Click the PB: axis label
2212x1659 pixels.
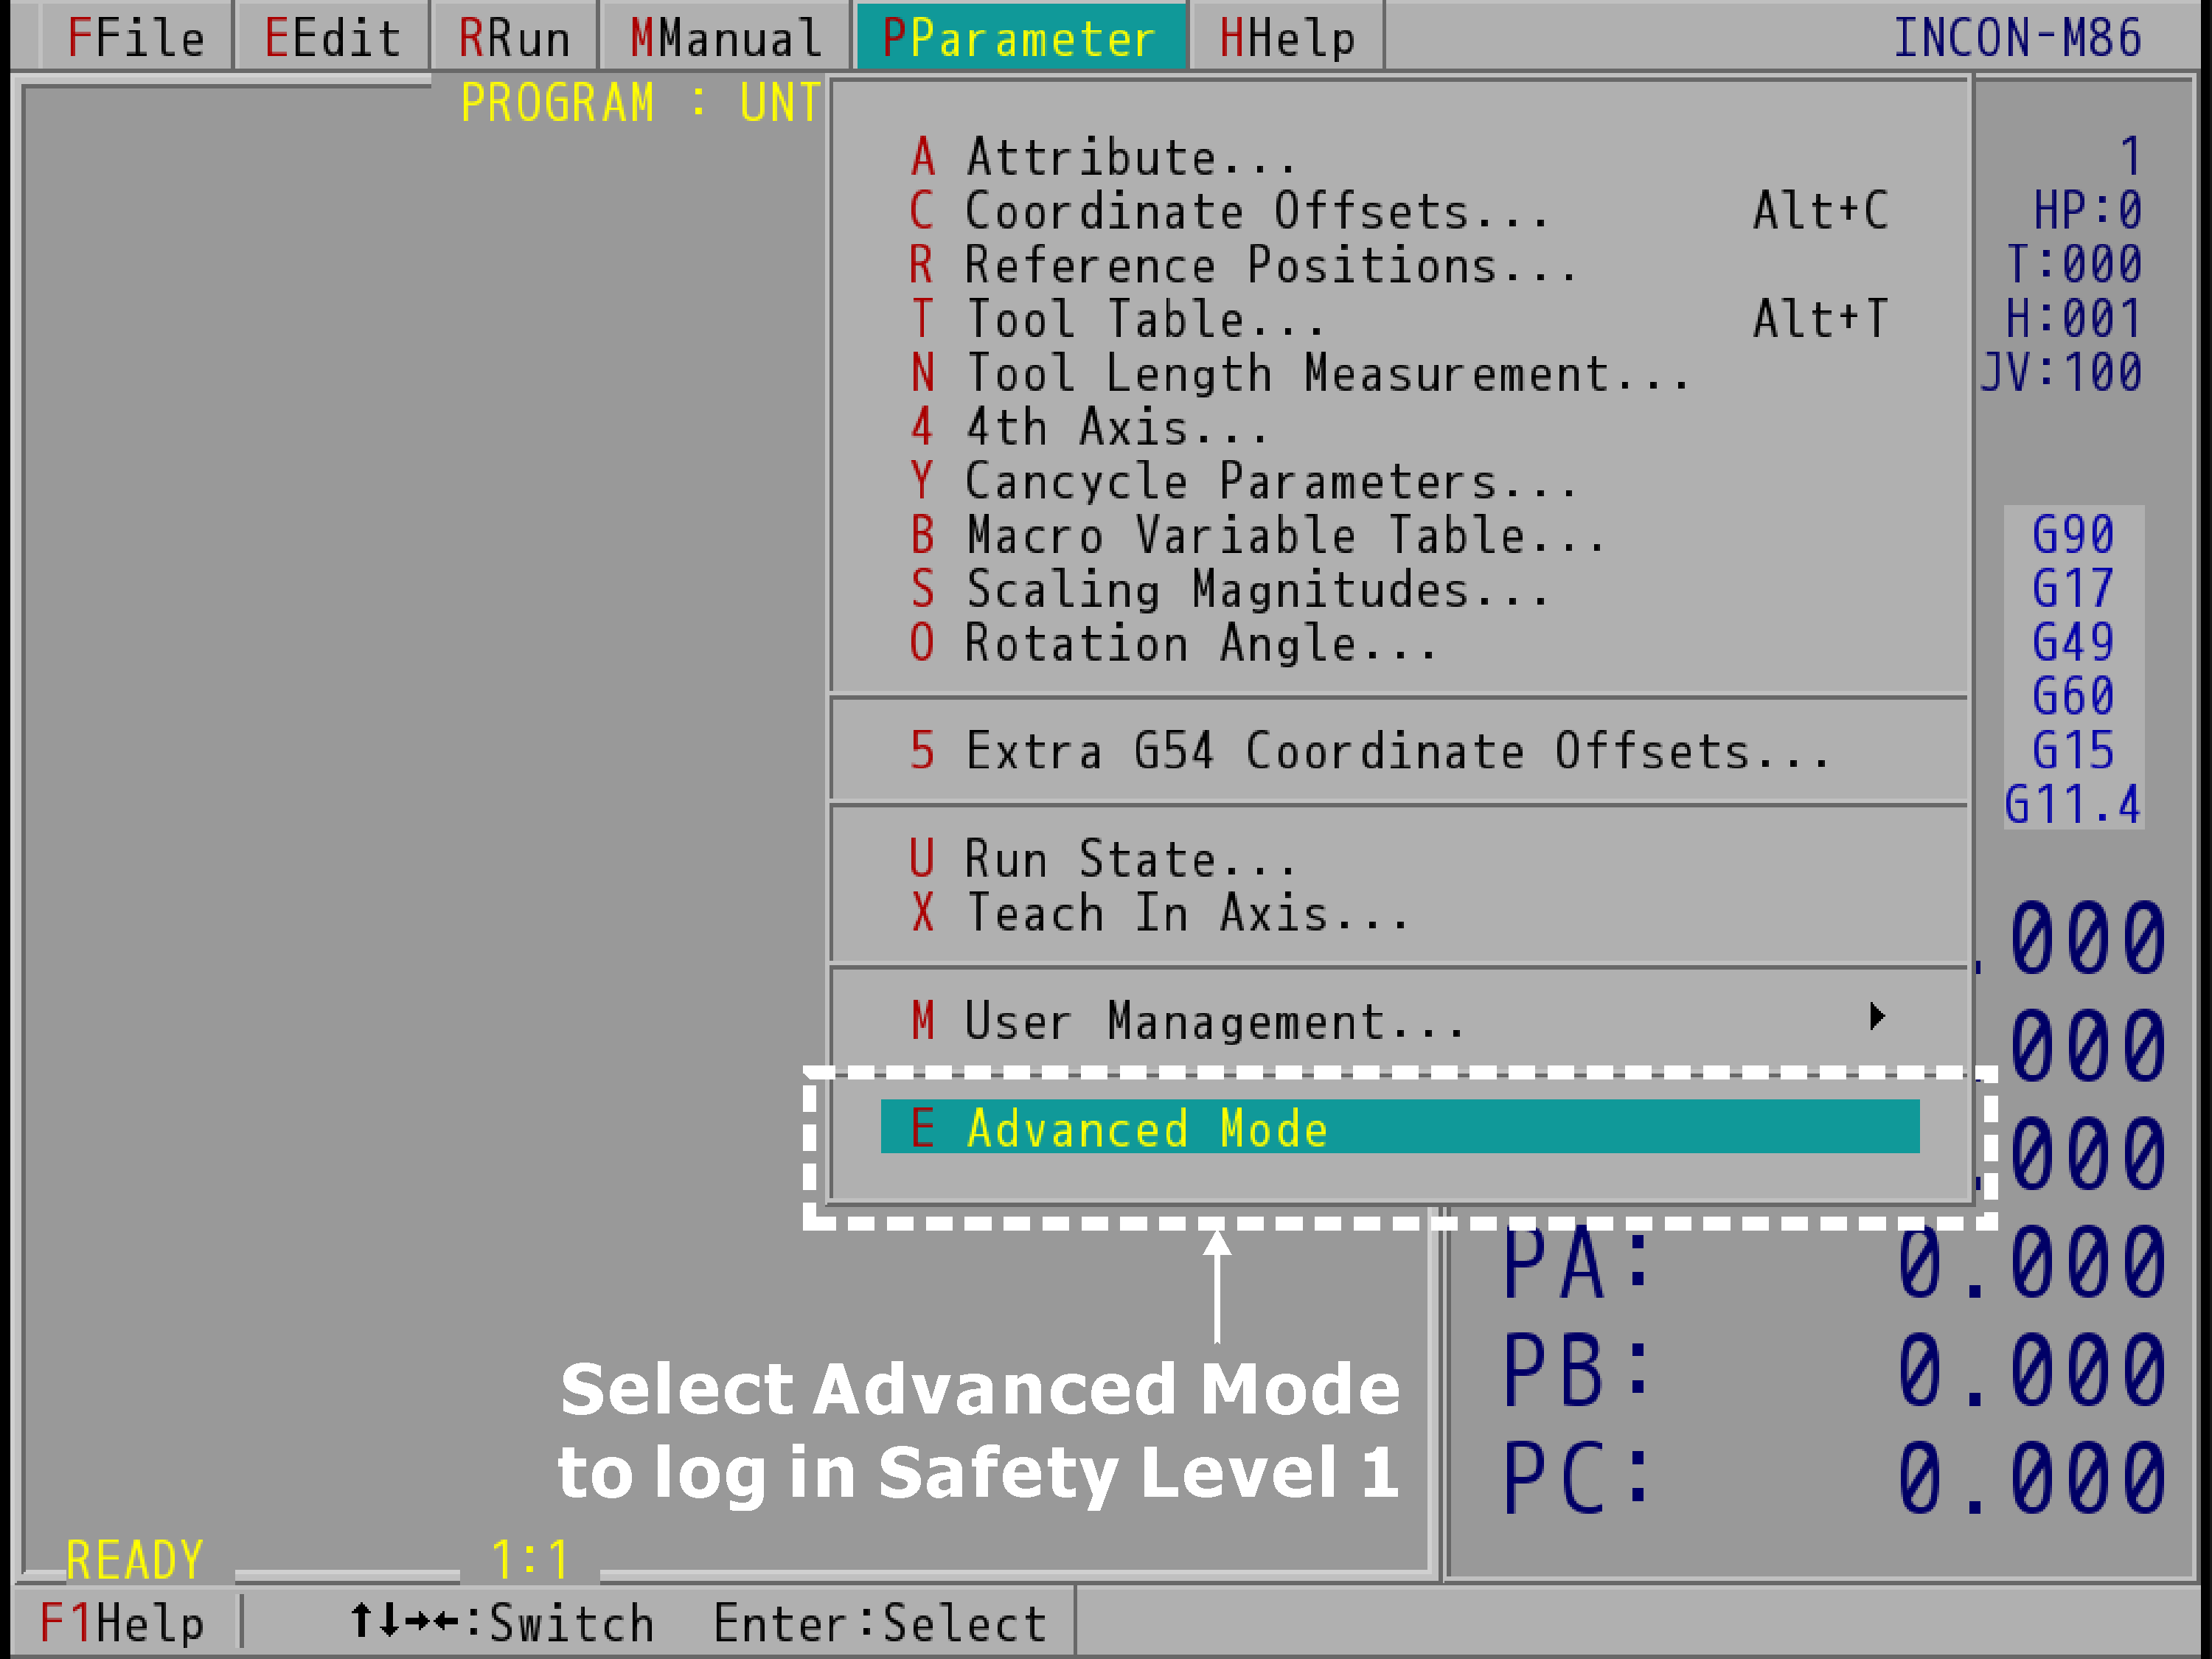pos(1577,1370)
